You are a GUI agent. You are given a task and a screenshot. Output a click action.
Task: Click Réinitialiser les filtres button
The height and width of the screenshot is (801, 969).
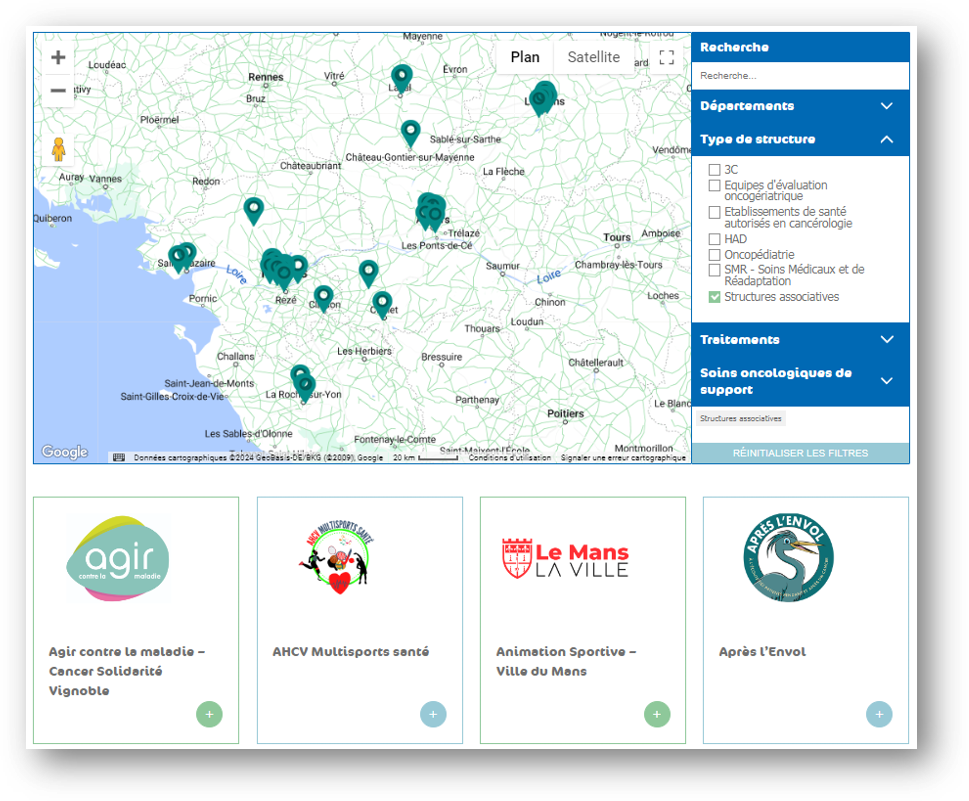coord(800,453)
